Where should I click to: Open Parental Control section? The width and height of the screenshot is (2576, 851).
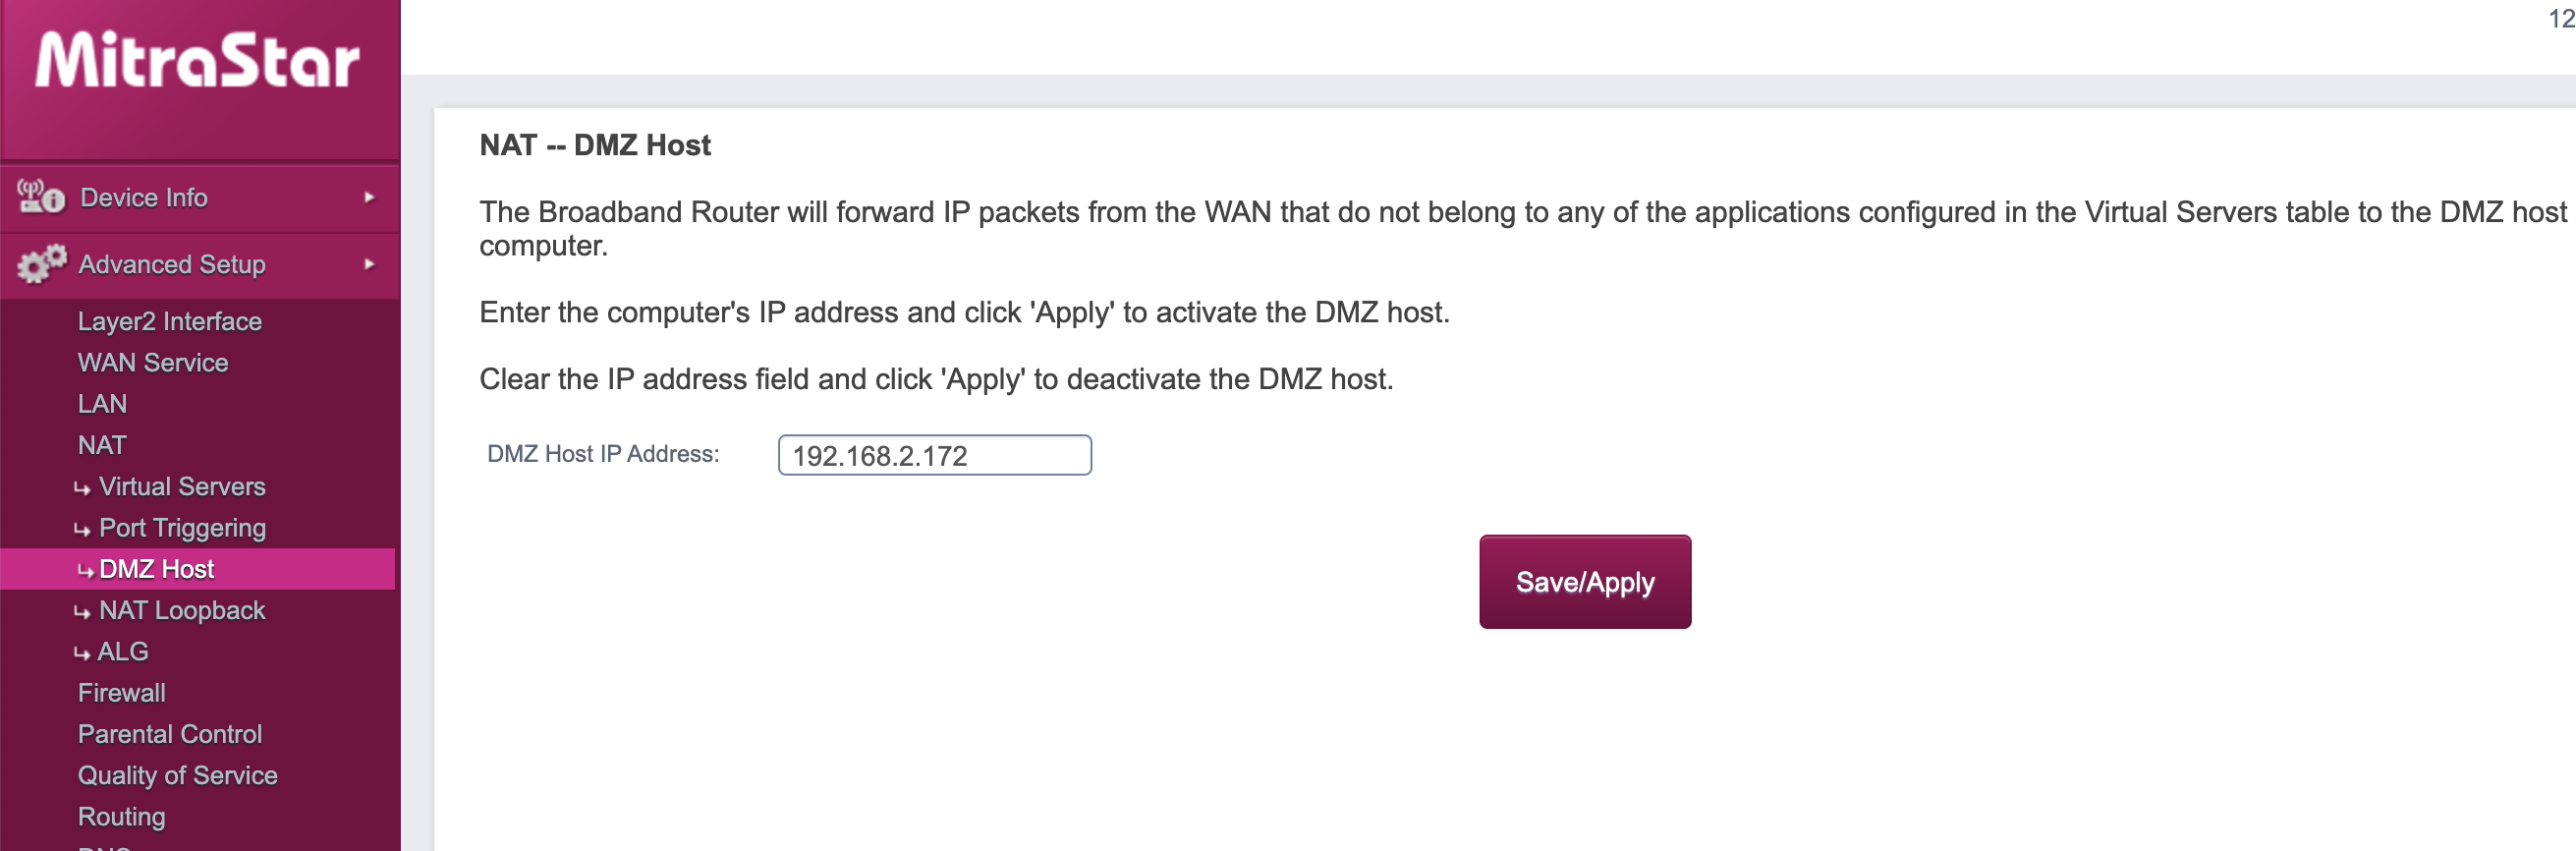170,734
